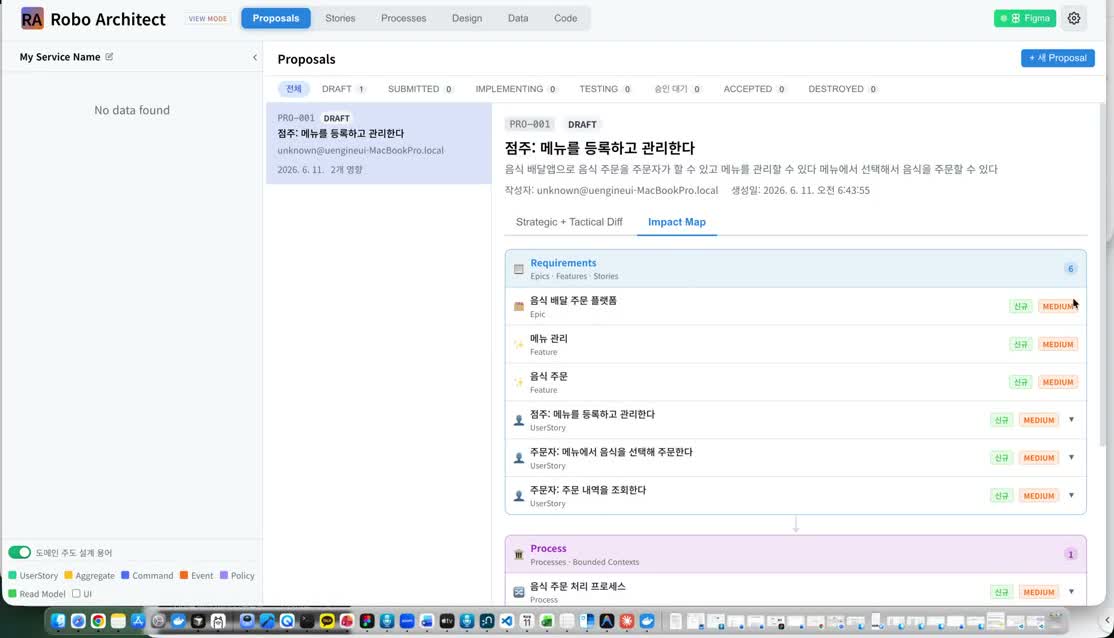Click the Requirements section list icon

(x=519, y=269)
